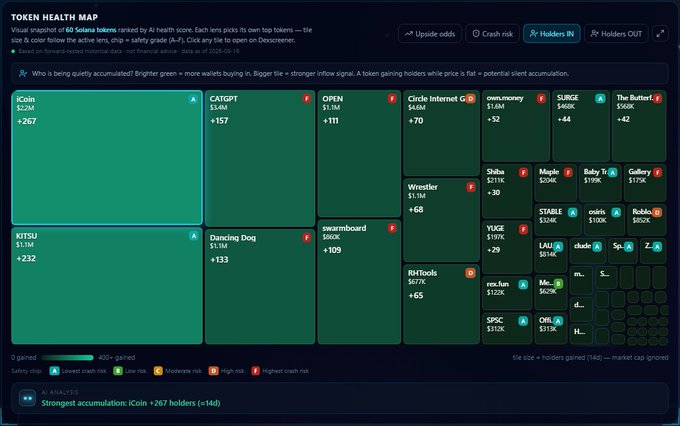The width and height of the screenshot is (680, 426).
Task: Click the A safety chip on osiris
Action: point(616,213)
